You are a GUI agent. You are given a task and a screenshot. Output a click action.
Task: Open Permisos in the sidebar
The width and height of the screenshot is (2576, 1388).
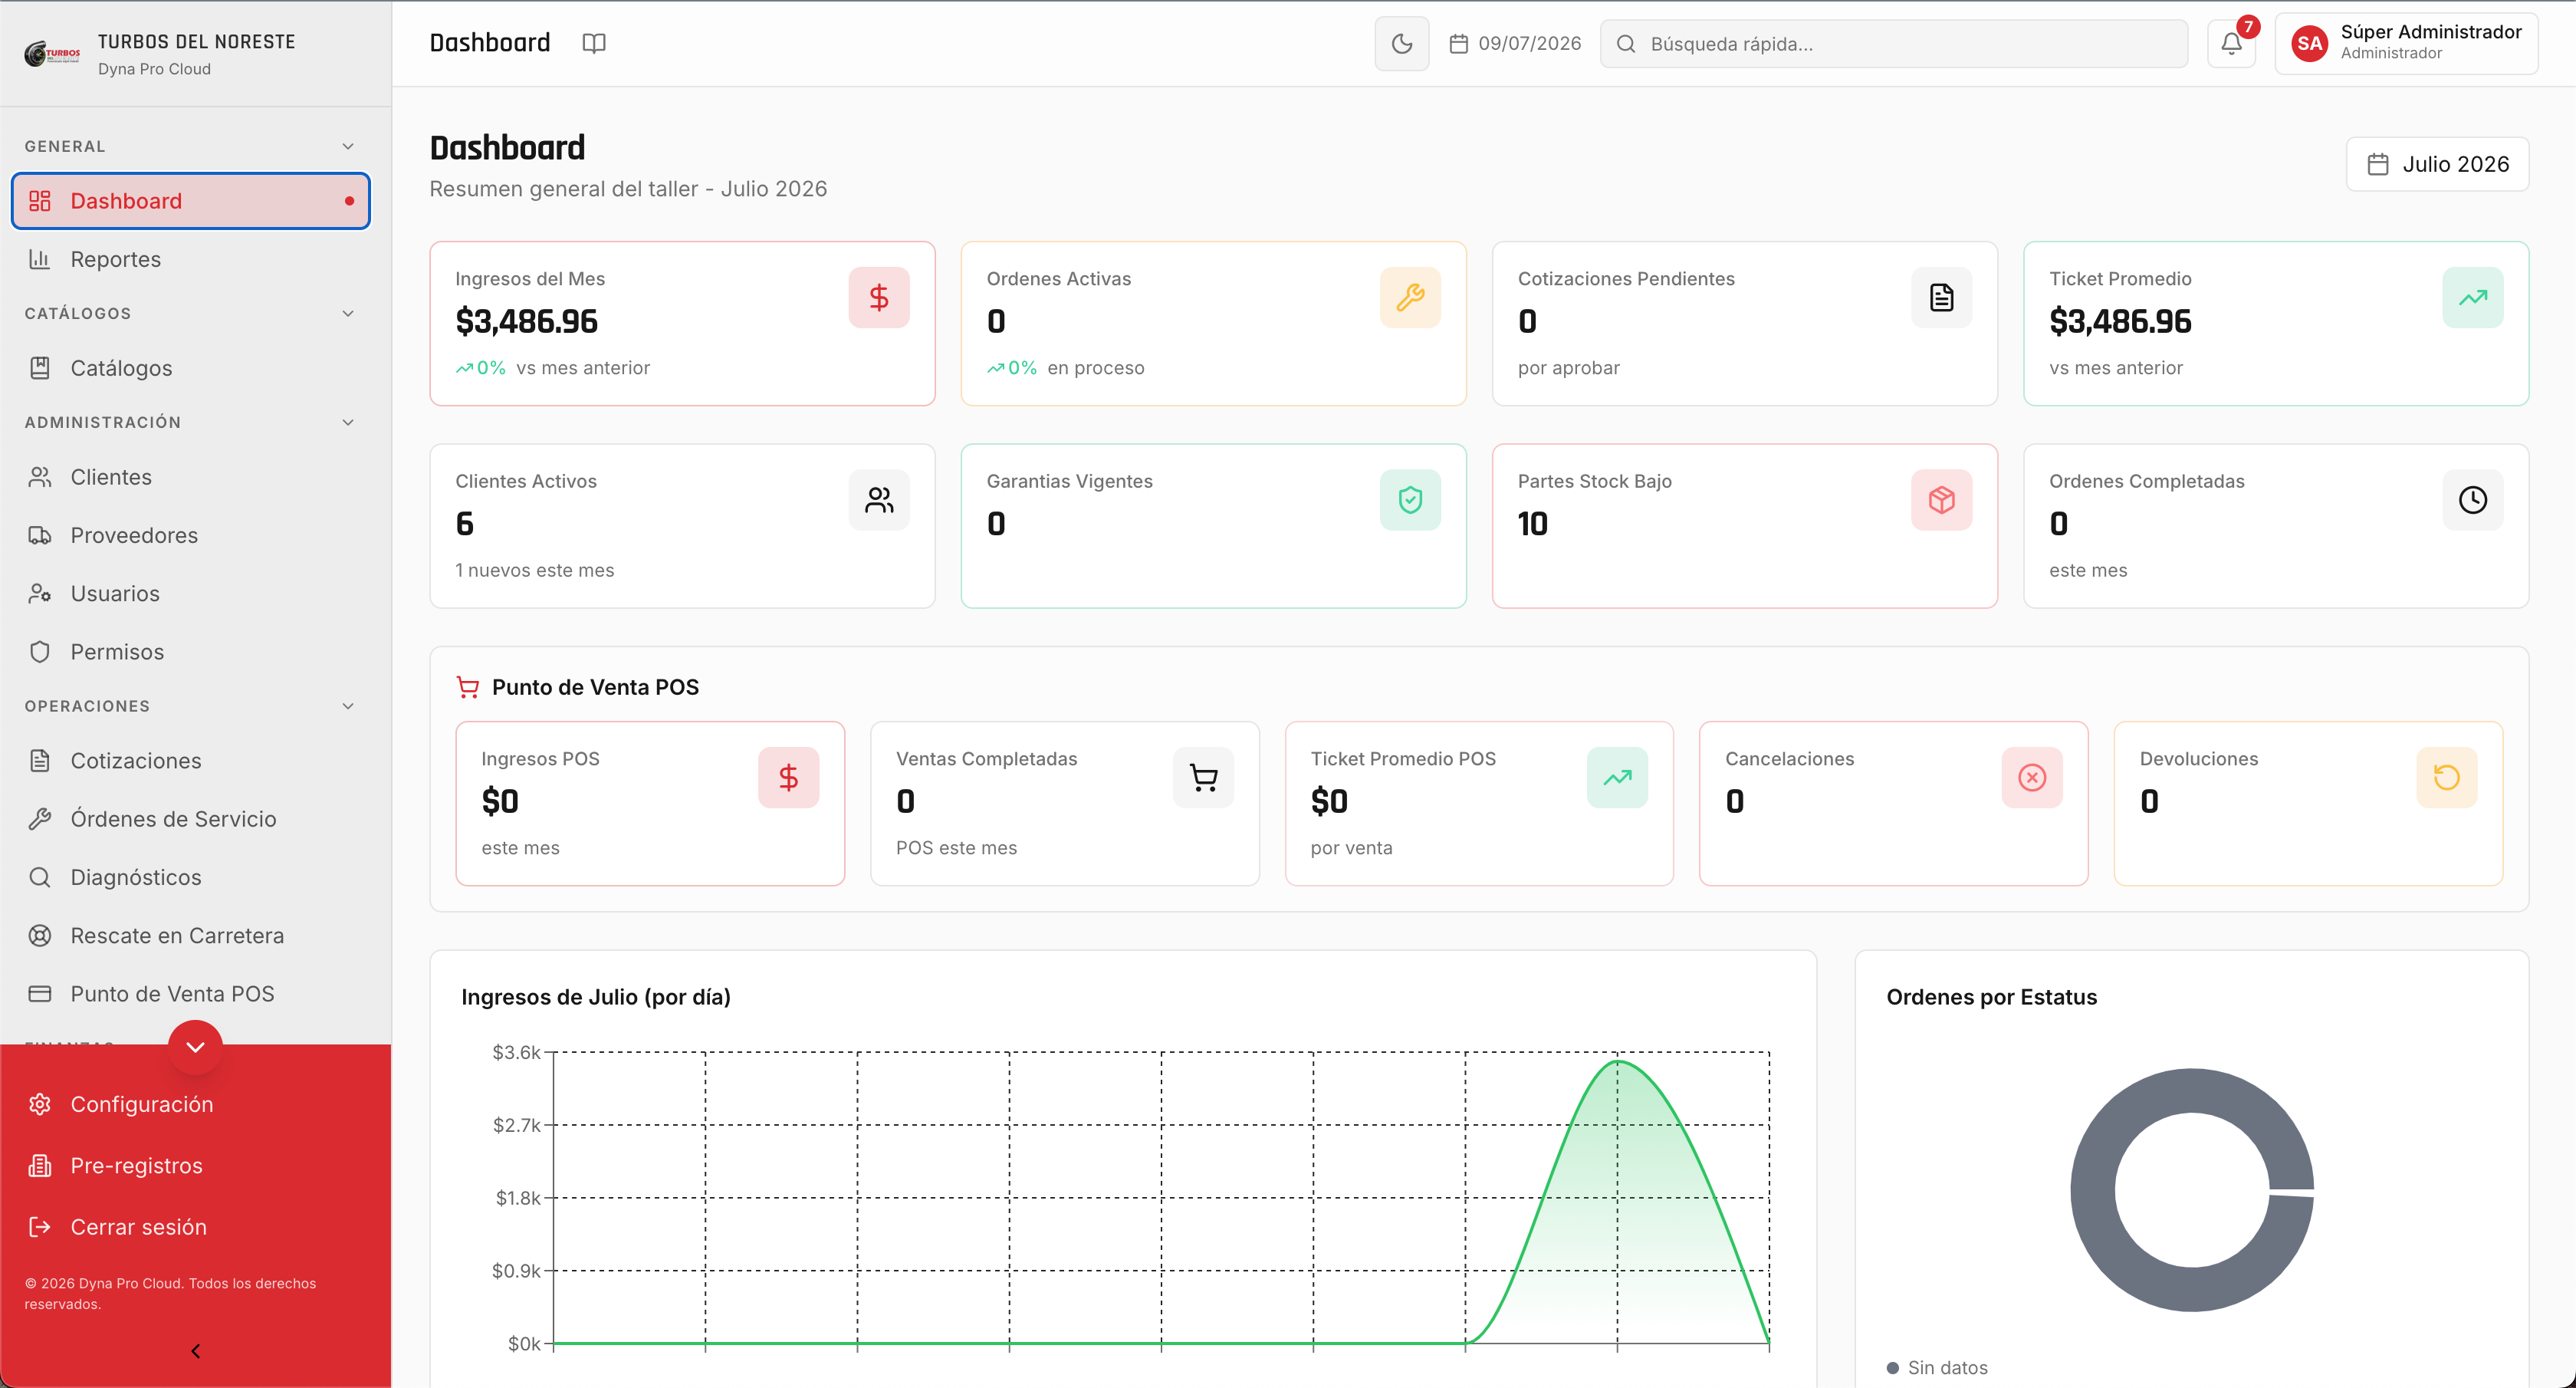coord(191,652)
